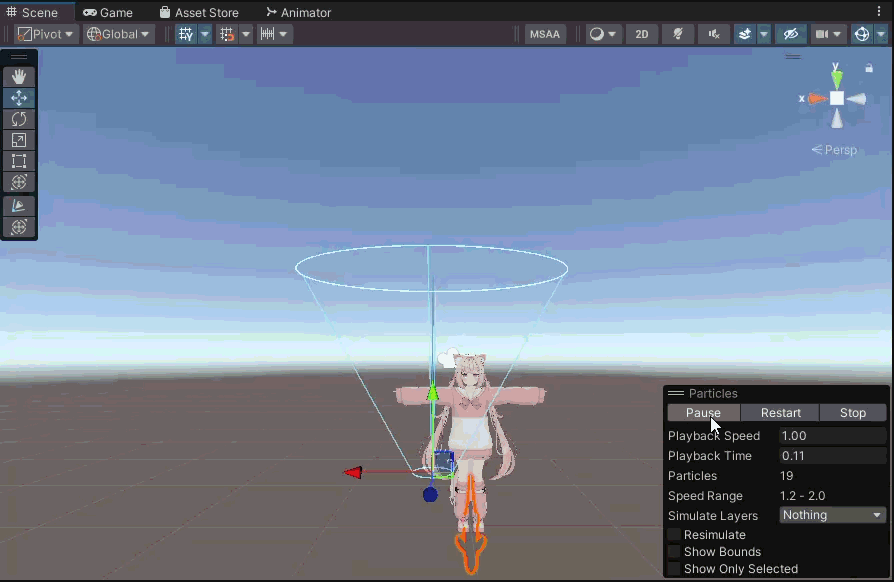
Task: Switch to the Game tab
Action: click(x=108, y=12)
